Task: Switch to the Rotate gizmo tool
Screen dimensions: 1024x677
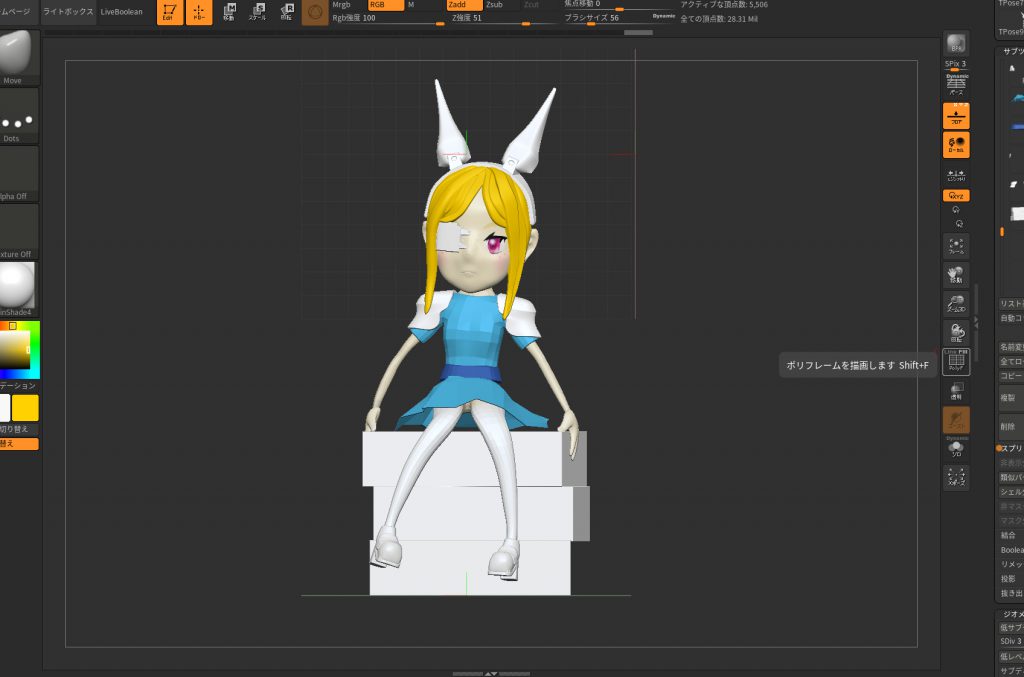Action: pos(287,12)
